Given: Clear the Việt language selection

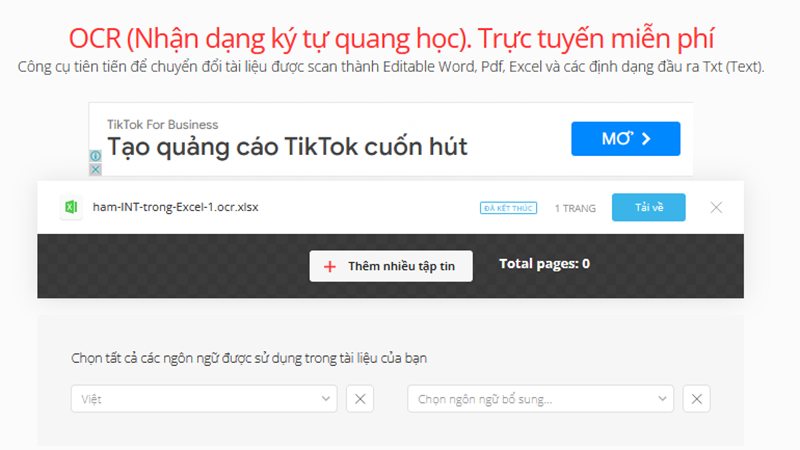Looking at the screenshot, I should pyautogui.click(x=360, y=399).
